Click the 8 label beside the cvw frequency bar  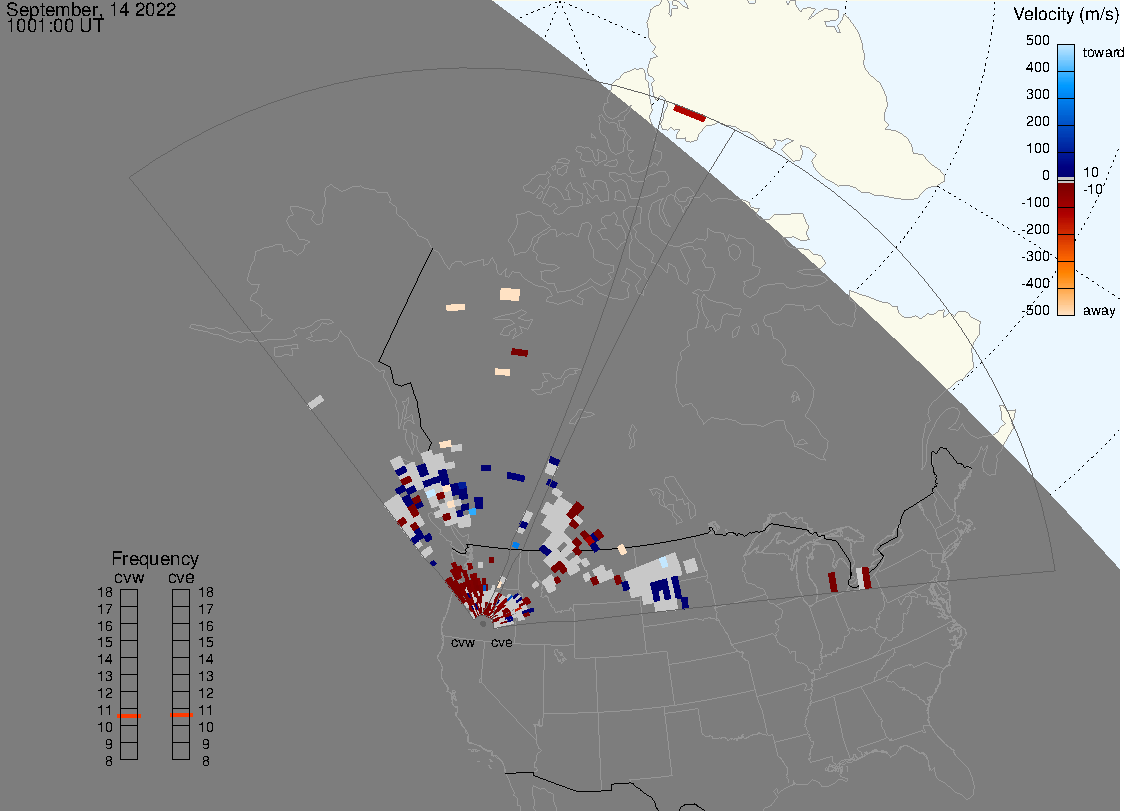point(109,762)
